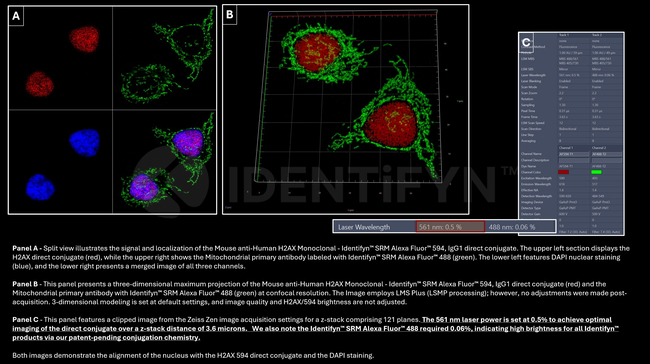Screen dimensions: 650x364
Task: Click the empty Channel 1 description field
Action: pyautogui.click(x=574, y=160)
